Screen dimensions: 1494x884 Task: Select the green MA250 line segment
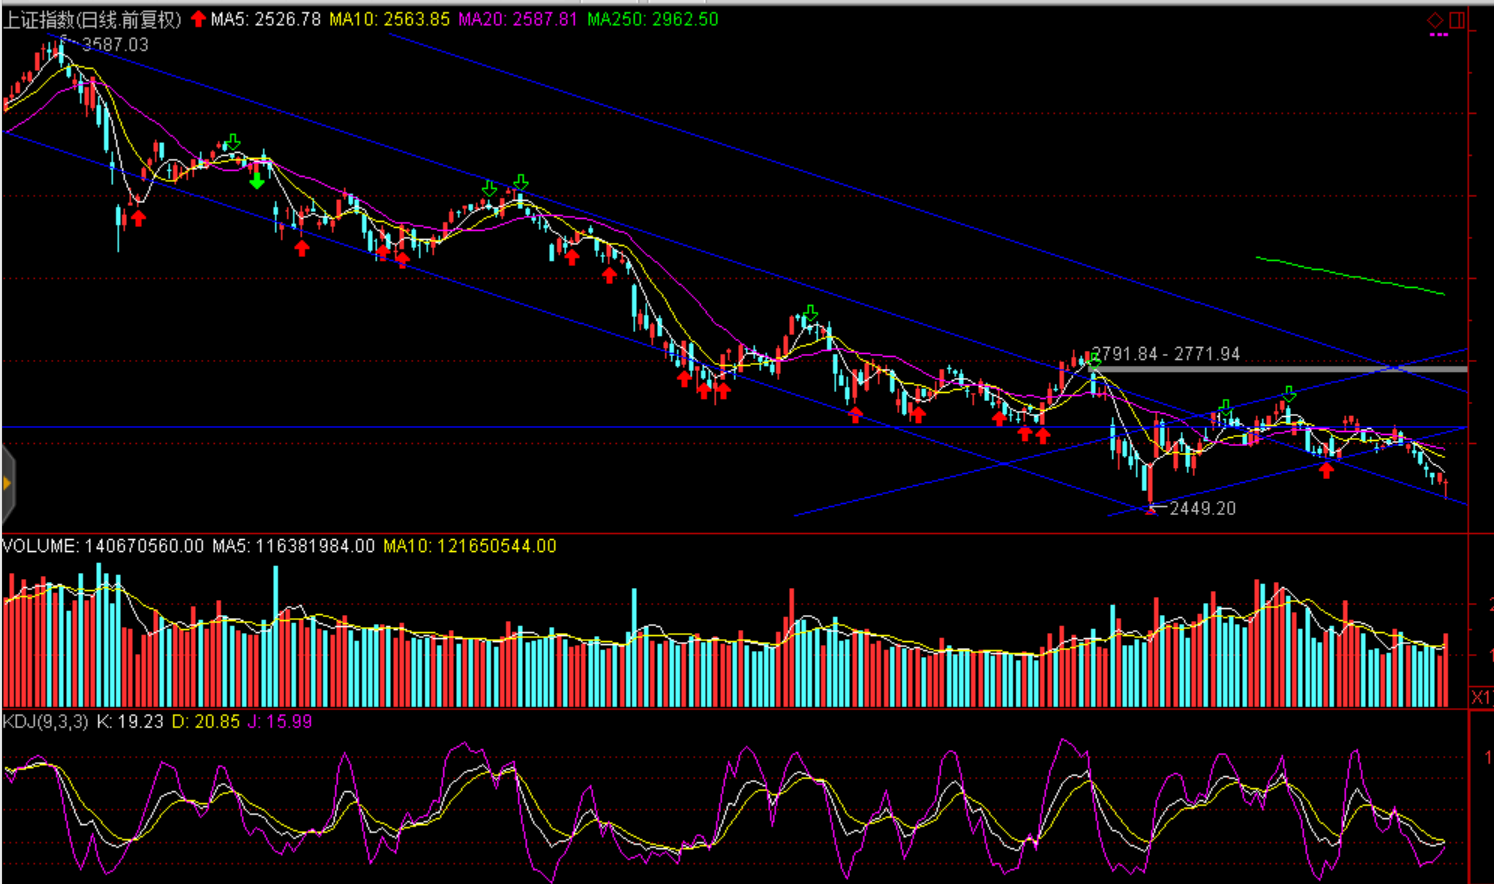tap(1350, 276)
